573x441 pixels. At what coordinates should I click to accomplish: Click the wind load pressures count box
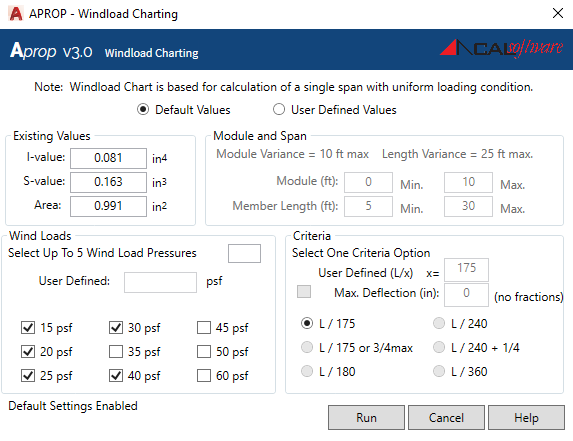pos(244,253)
